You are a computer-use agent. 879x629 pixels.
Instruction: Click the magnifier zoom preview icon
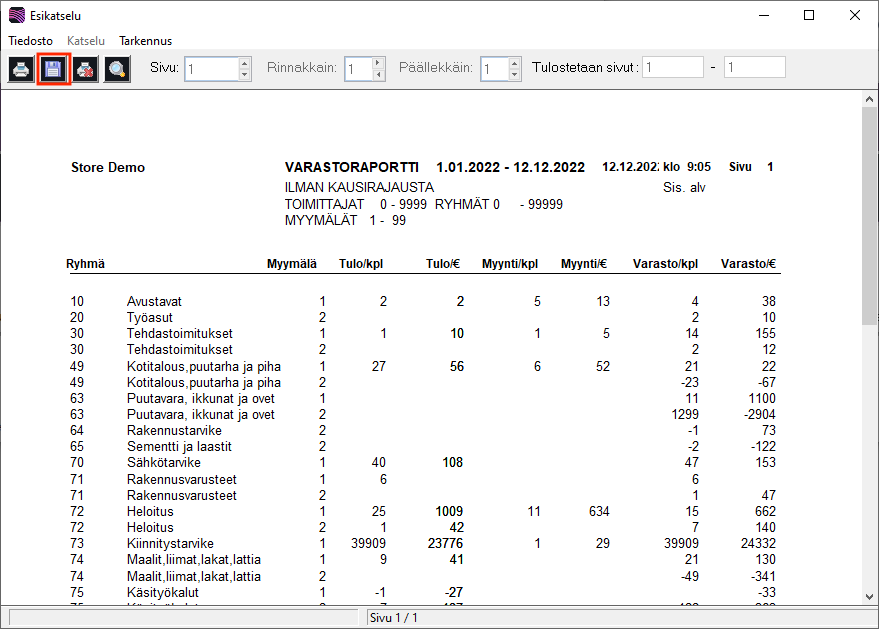click(117, 69)
